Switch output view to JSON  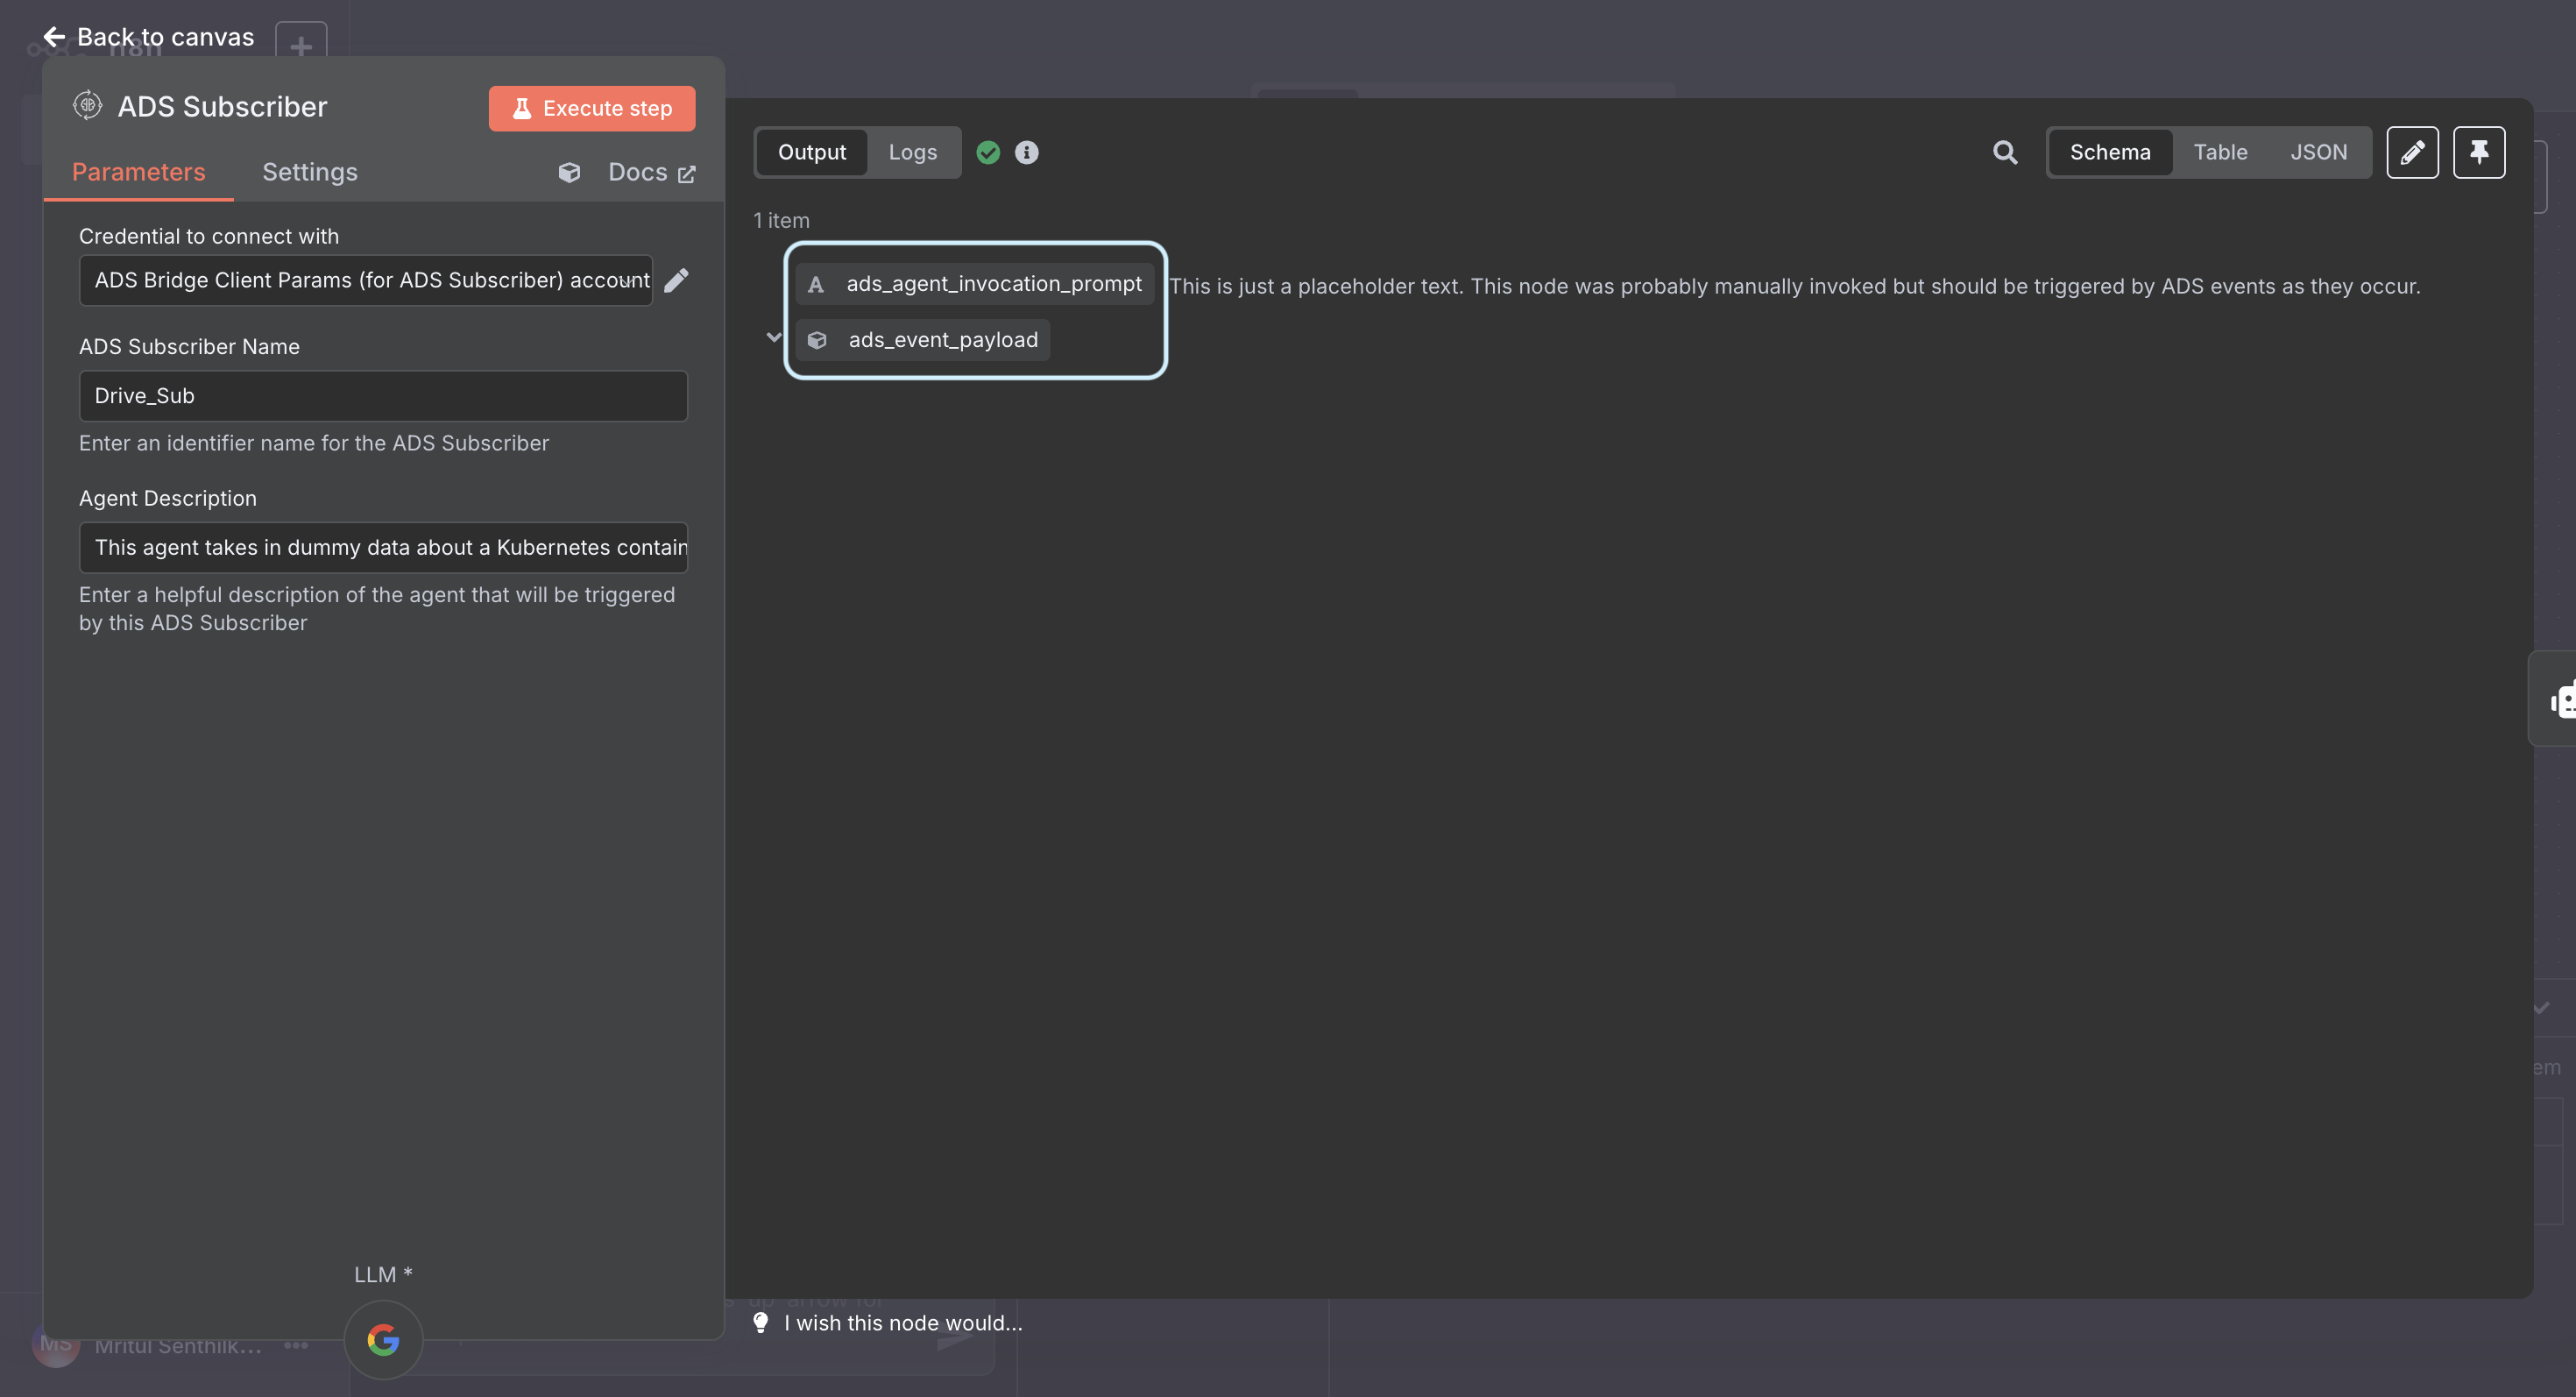[x=2320, y=152]
